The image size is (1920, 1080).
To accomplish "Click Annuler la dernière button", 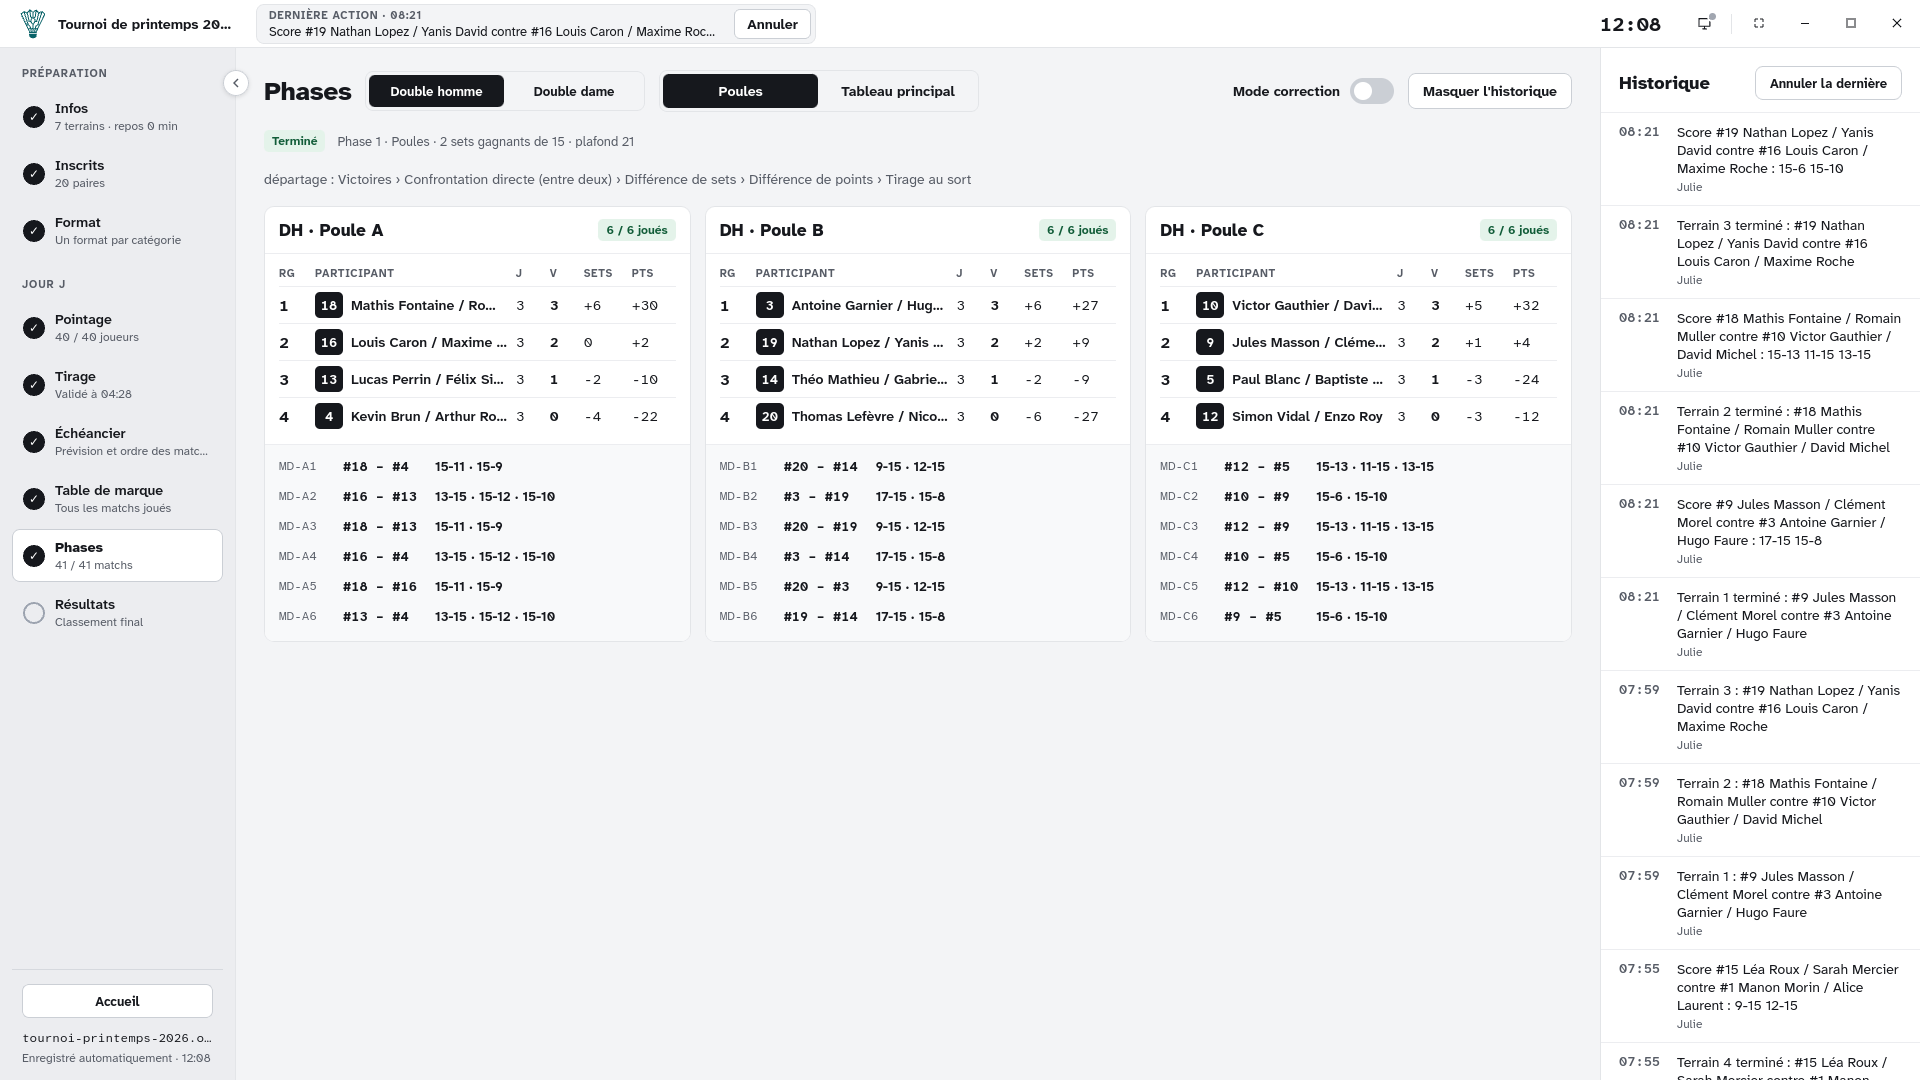I will 1828,83.
